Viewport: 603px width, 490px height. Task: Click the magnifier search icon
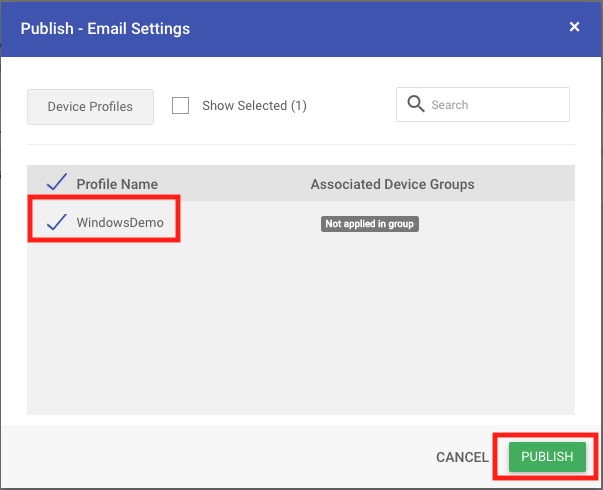(416, 104)
